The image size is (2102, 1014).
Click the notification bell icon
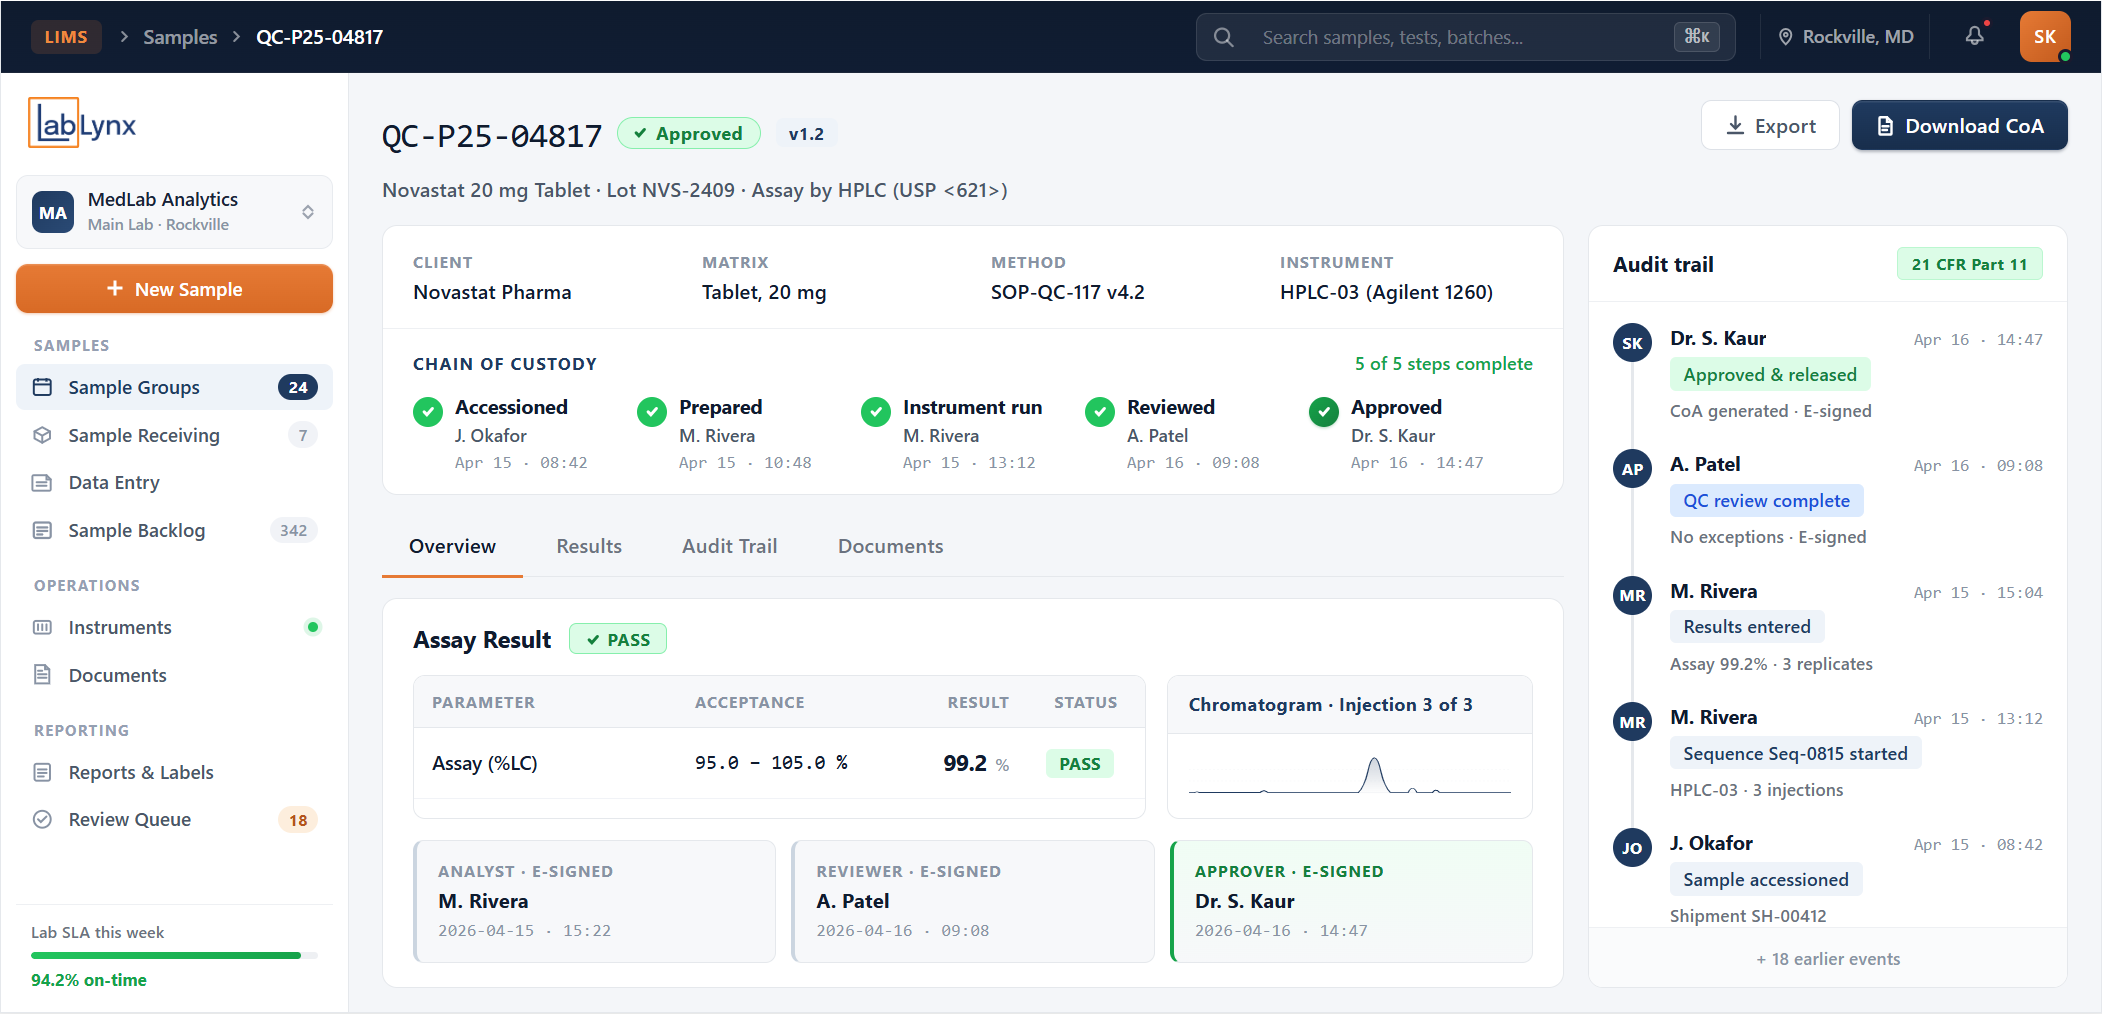click(x=1974, y=36)
